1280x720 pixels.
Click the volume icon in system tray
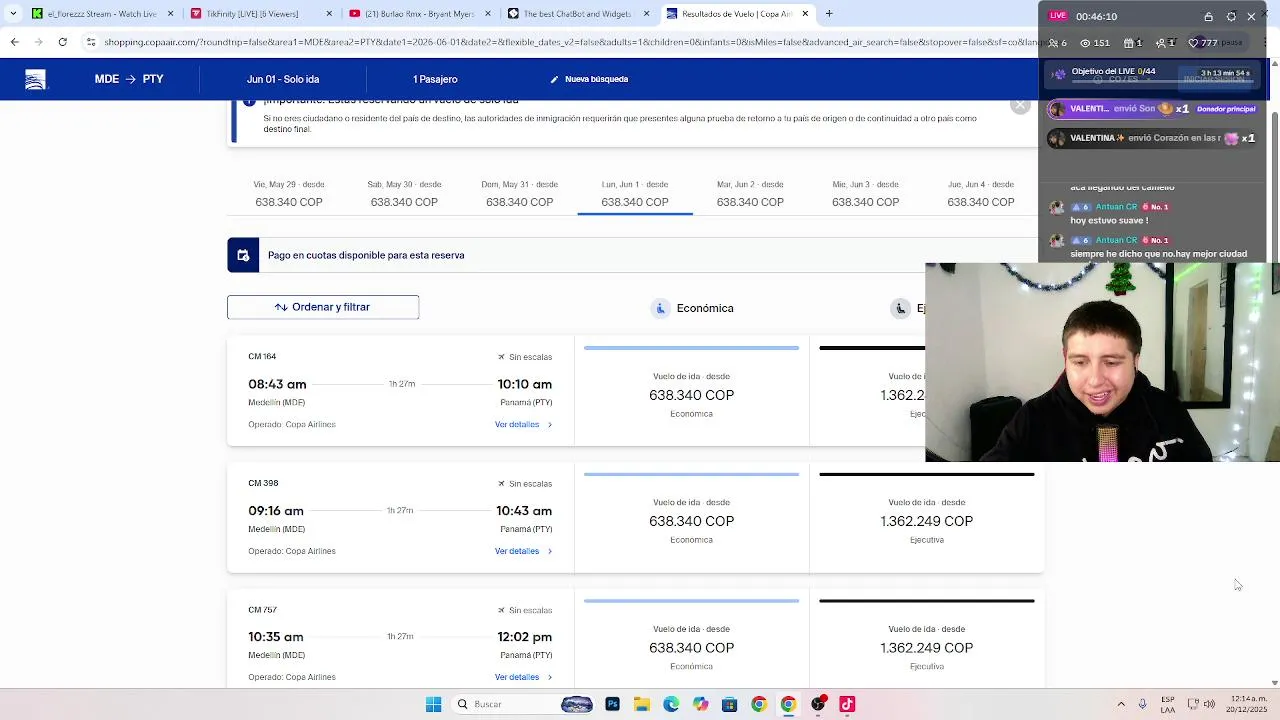1209,704
